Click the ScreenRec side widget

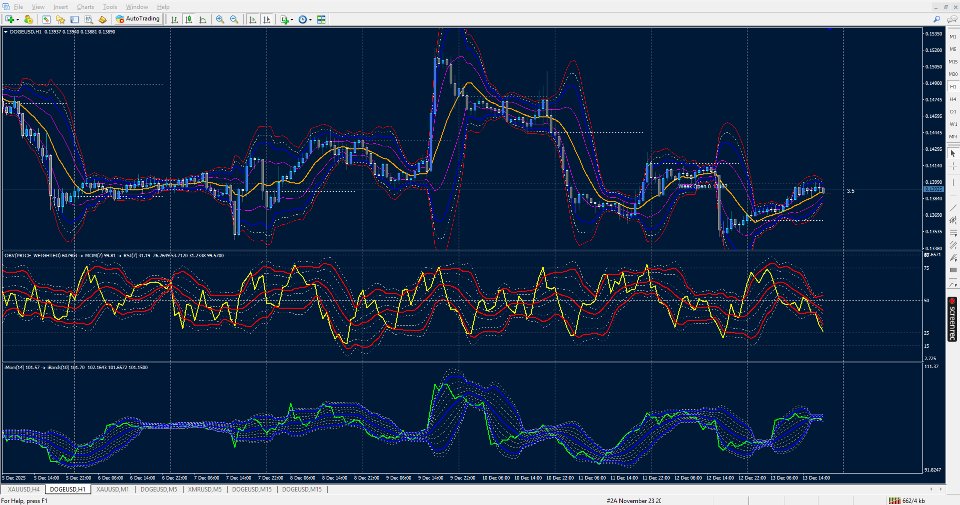pyautogui.click(x=953, y=320)
